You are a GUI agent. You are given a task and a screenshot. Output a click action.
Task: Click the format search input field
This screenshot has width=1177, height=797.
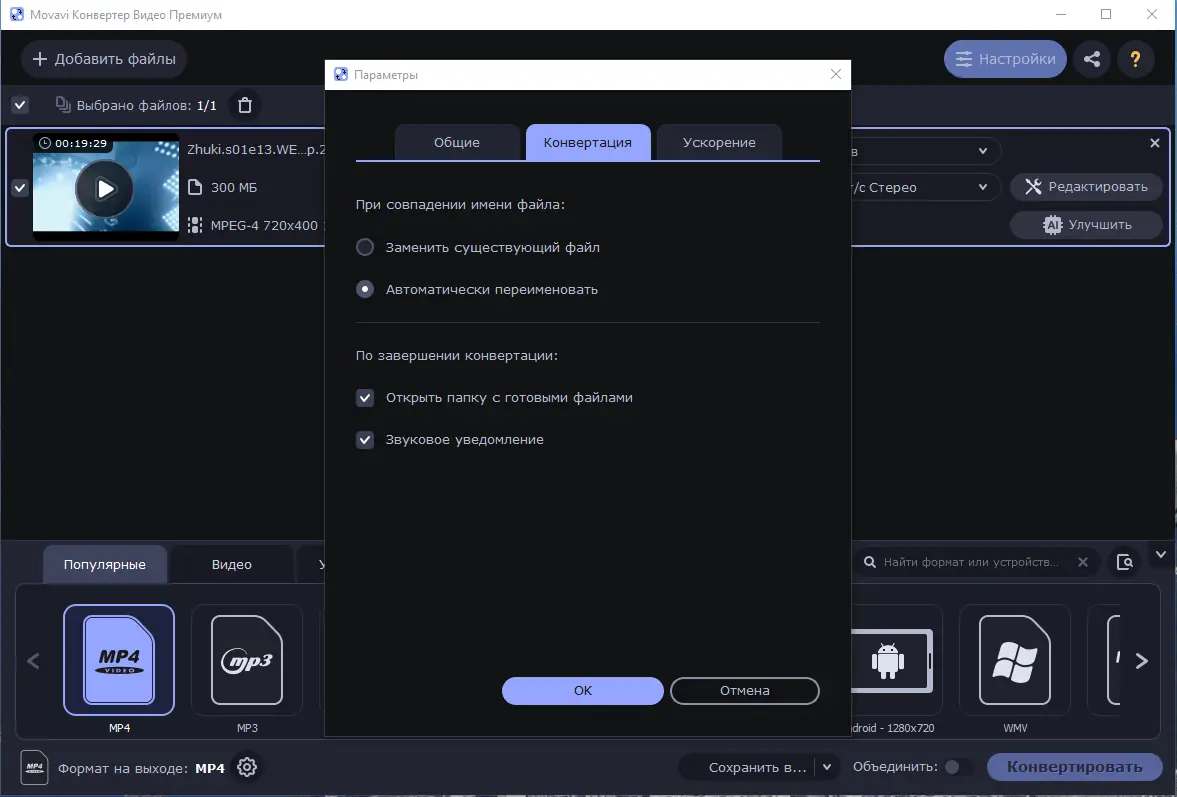coord(976,562)
